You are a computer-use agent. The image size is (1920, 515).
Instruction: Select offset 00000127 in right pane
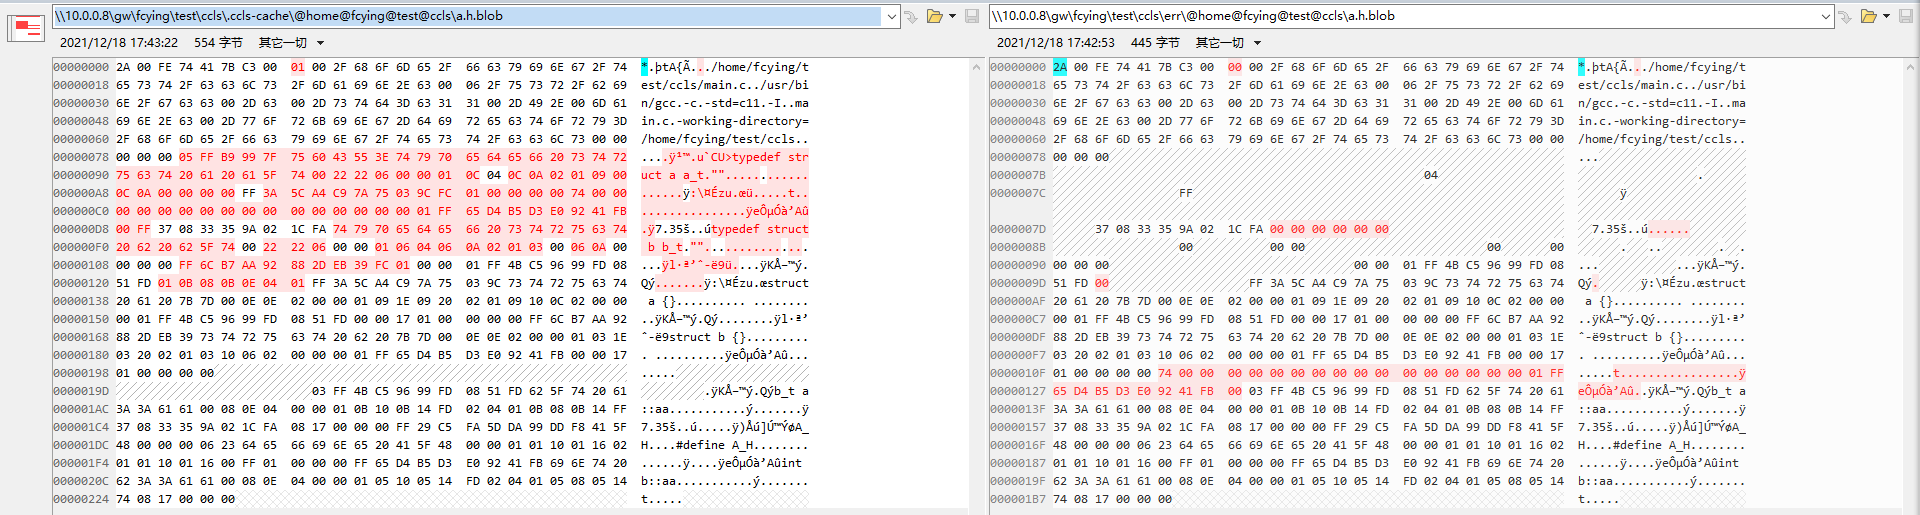click(1018, 391)
